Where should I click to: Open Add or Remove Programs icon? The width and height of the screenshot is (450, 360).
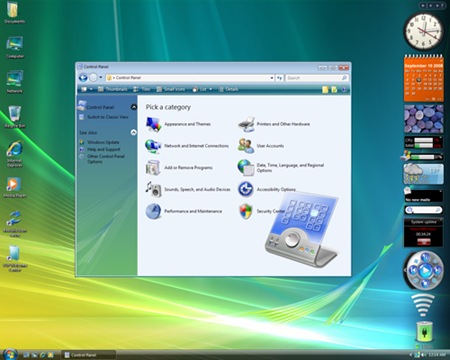point(153,168)
